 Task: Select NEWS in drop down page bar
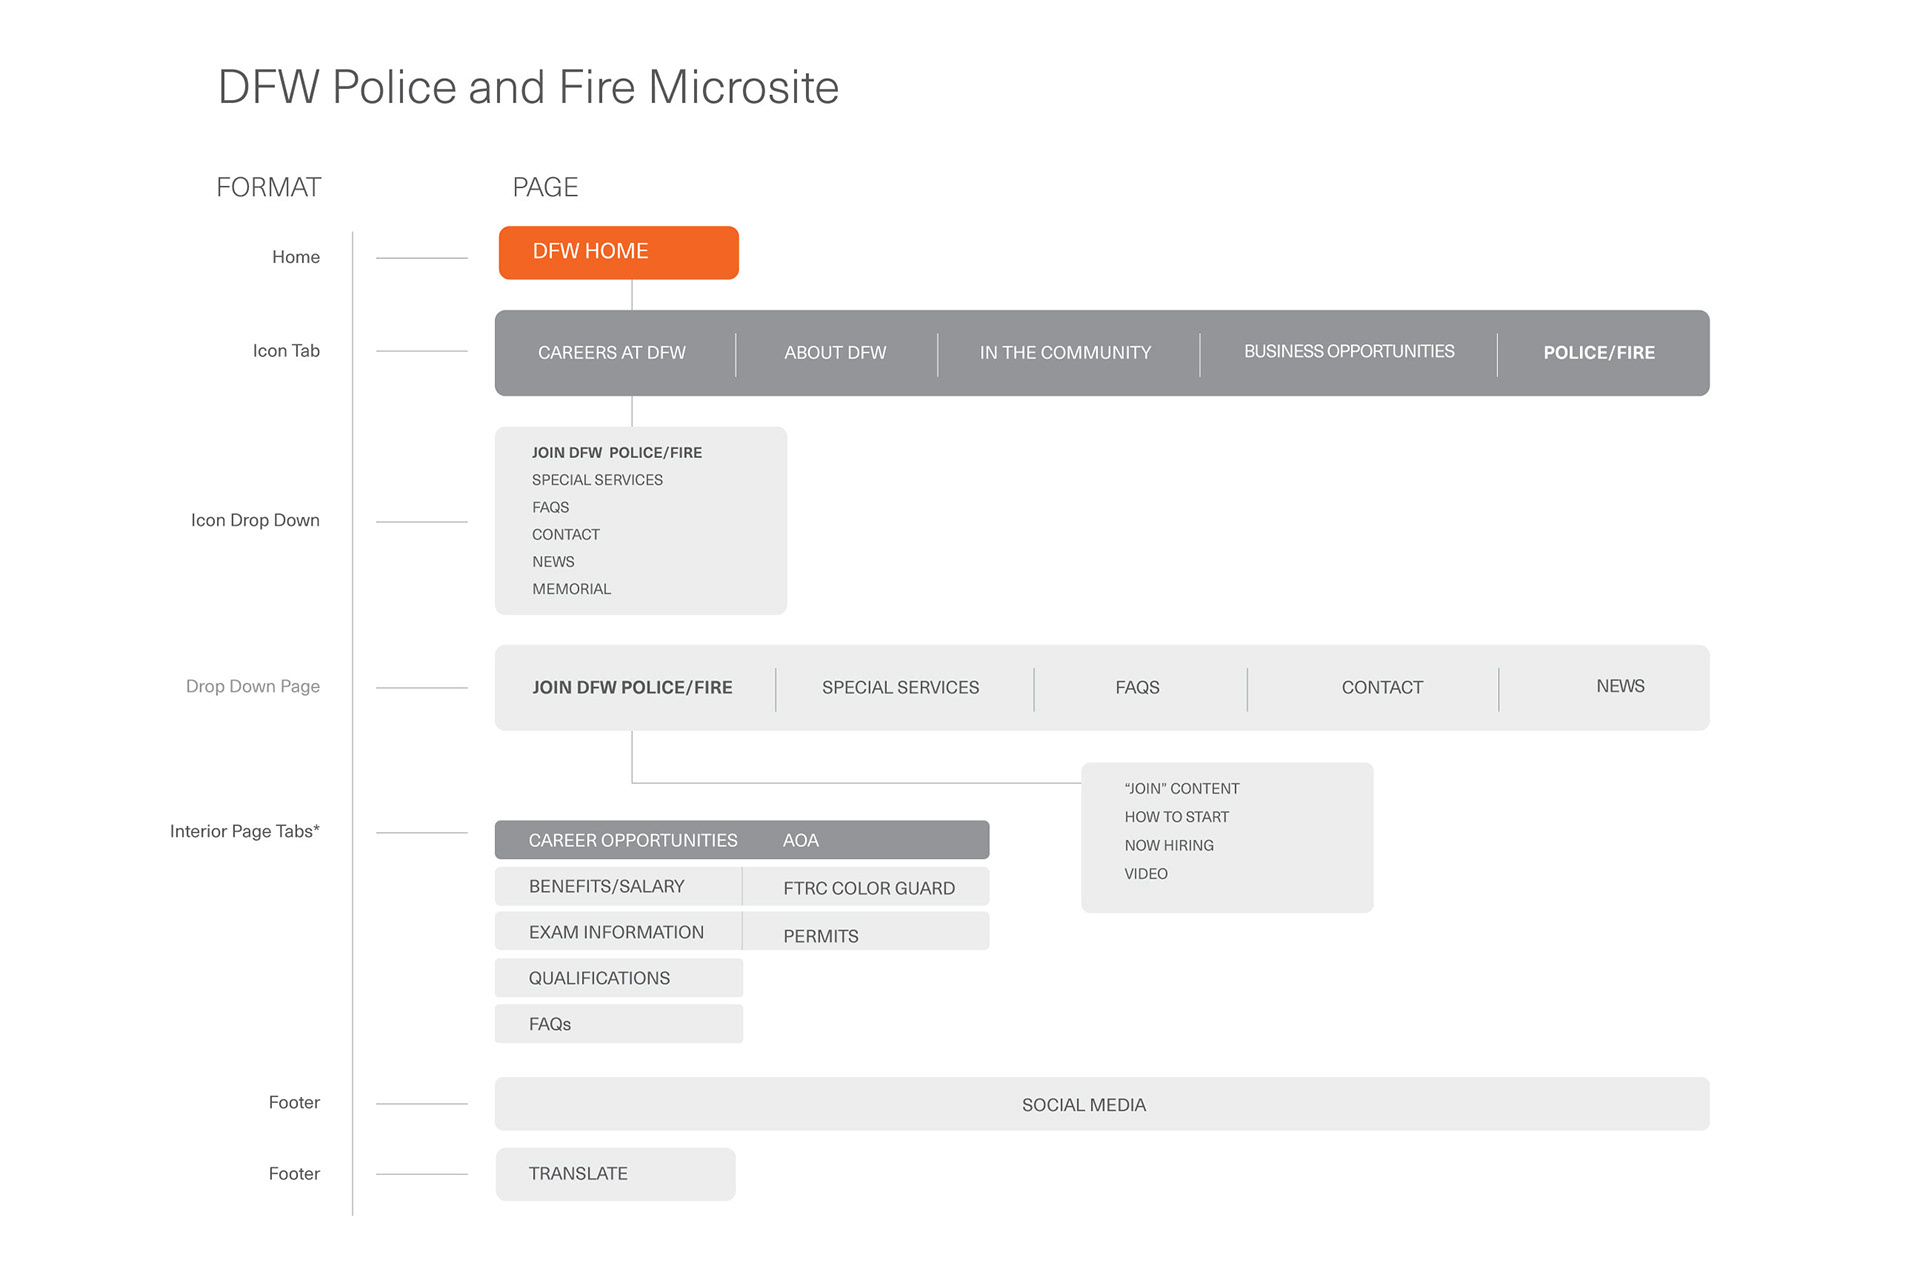pyautogui.click(x=1619, y=686)
